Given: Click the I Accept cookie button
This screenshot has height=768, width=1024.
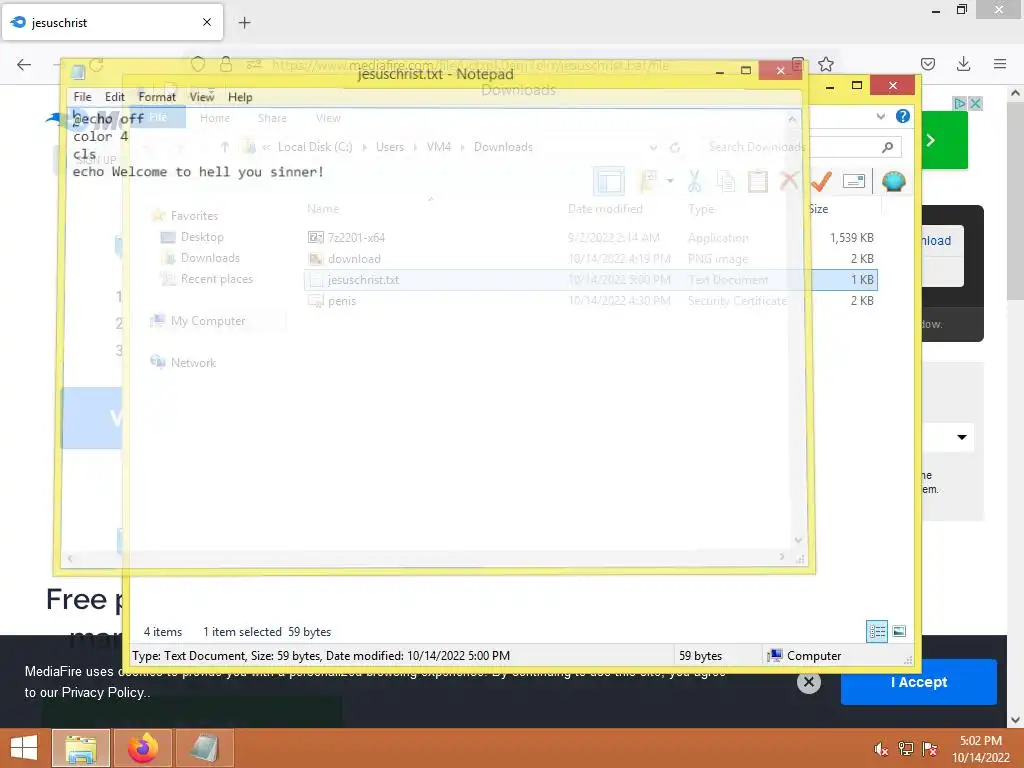Looking at the screenshot, I should tap(918, 682).
